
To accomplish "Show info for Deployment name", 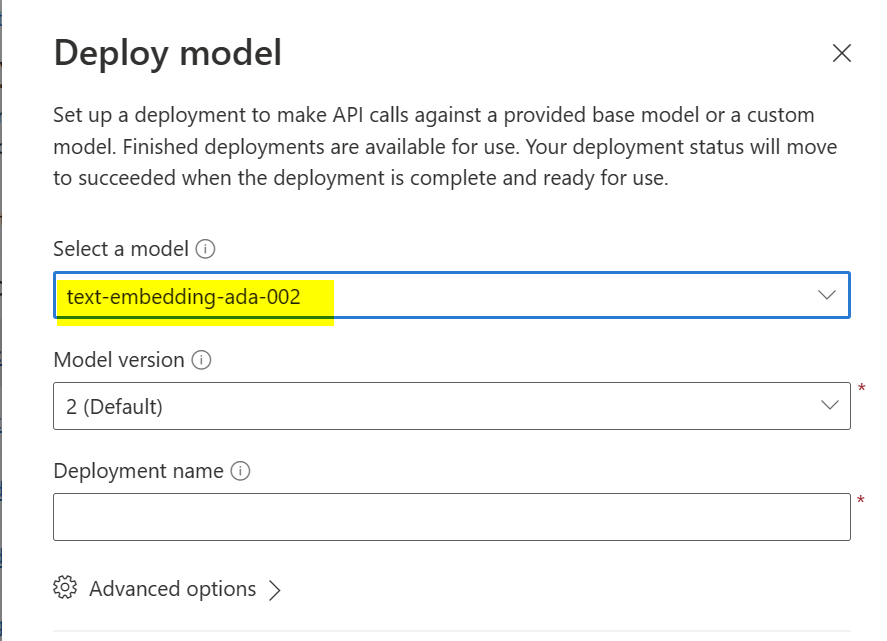I will click(x=240, y=471).
